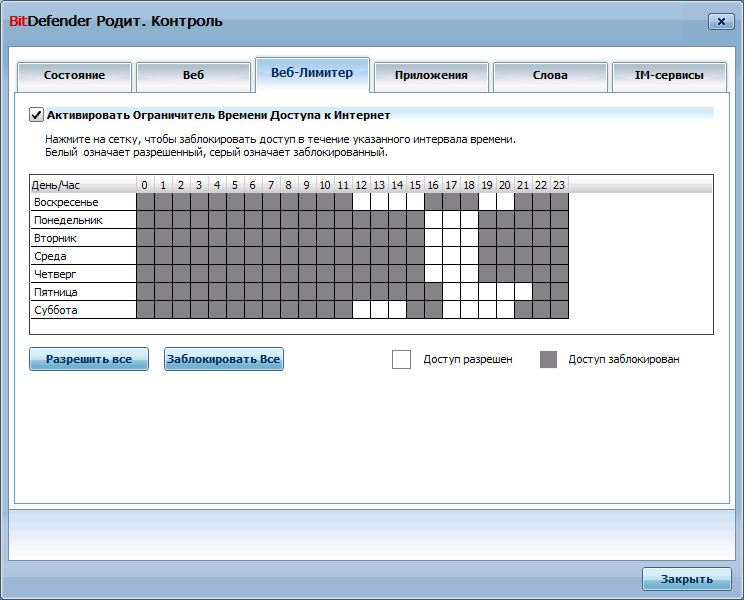Image resolution: width=744 pixels, height=600 pixels.
Task: Allow Понедельник hour 0 cell
Action: (x=146, y=220)
